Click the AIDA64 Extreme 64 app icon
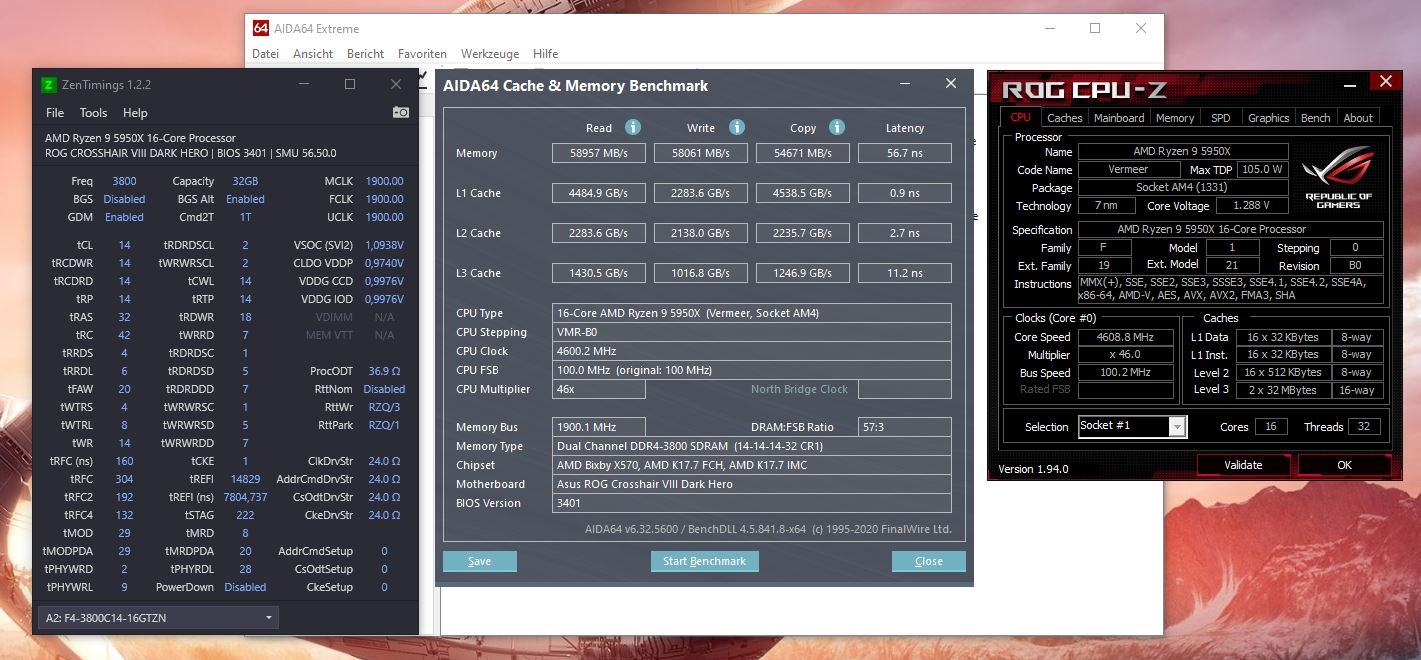Image resolution: width=1421 pixels, height=660 pixels. coord(261,28)
